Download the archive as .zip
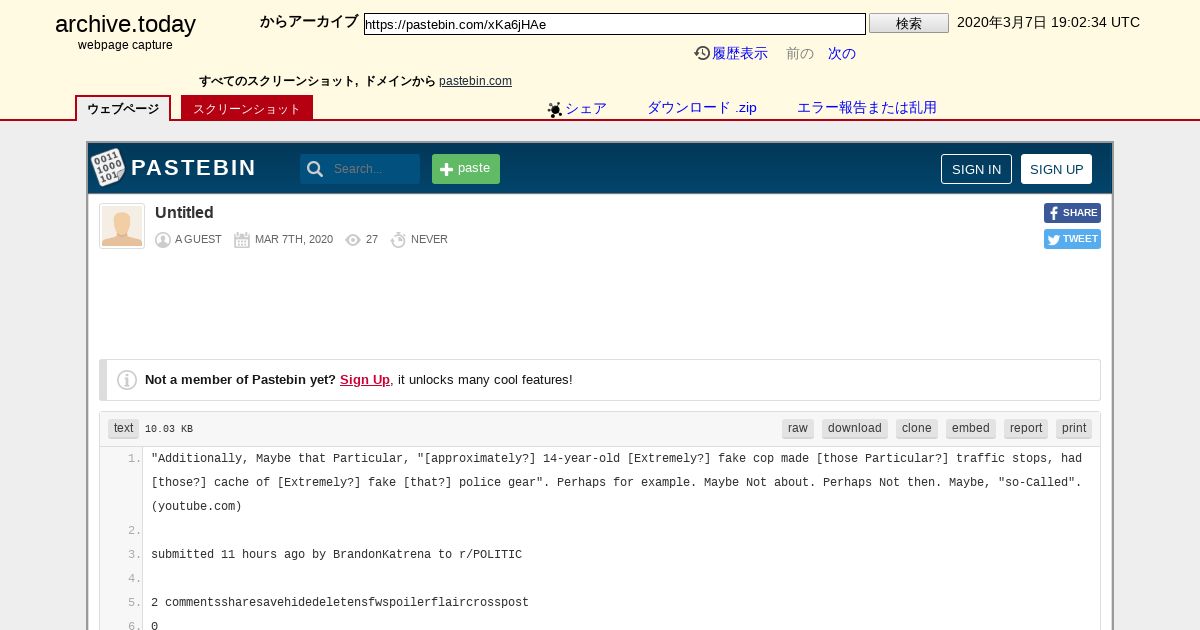1200x630 pixels. click(x=702, y=108)
